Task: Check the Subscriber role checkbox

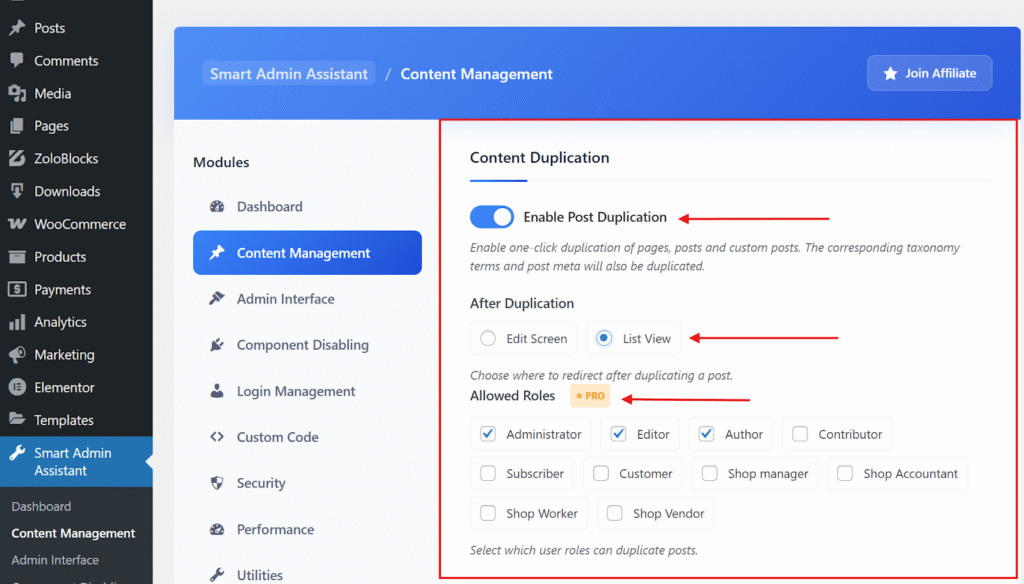Action: click(x=488, y=473)
